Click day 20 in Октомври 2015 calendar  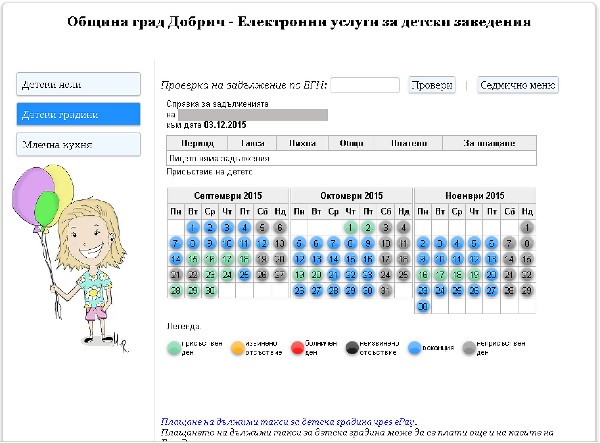coord(316,274)
